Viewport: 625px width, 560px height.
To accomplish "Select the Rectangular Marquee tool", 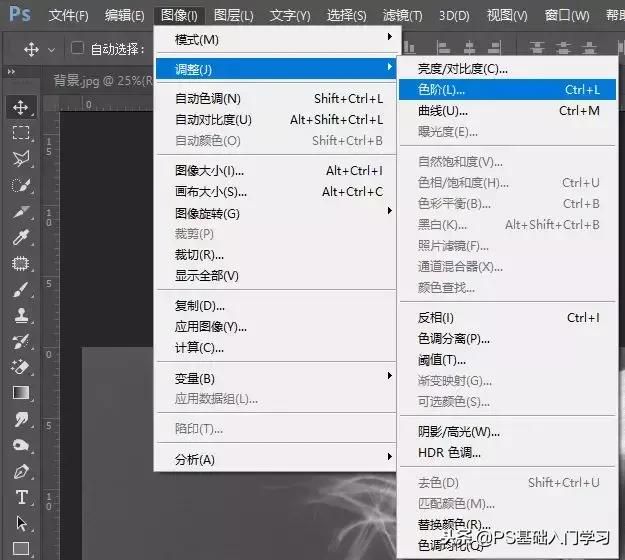I will [20, 133].
